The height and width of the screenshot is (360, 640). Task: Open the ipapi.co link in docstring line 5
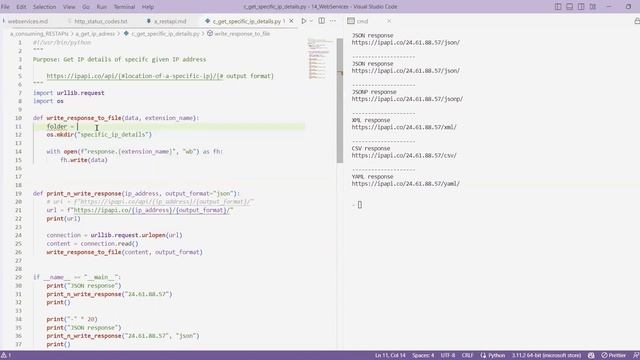click(x=134, y=76)
